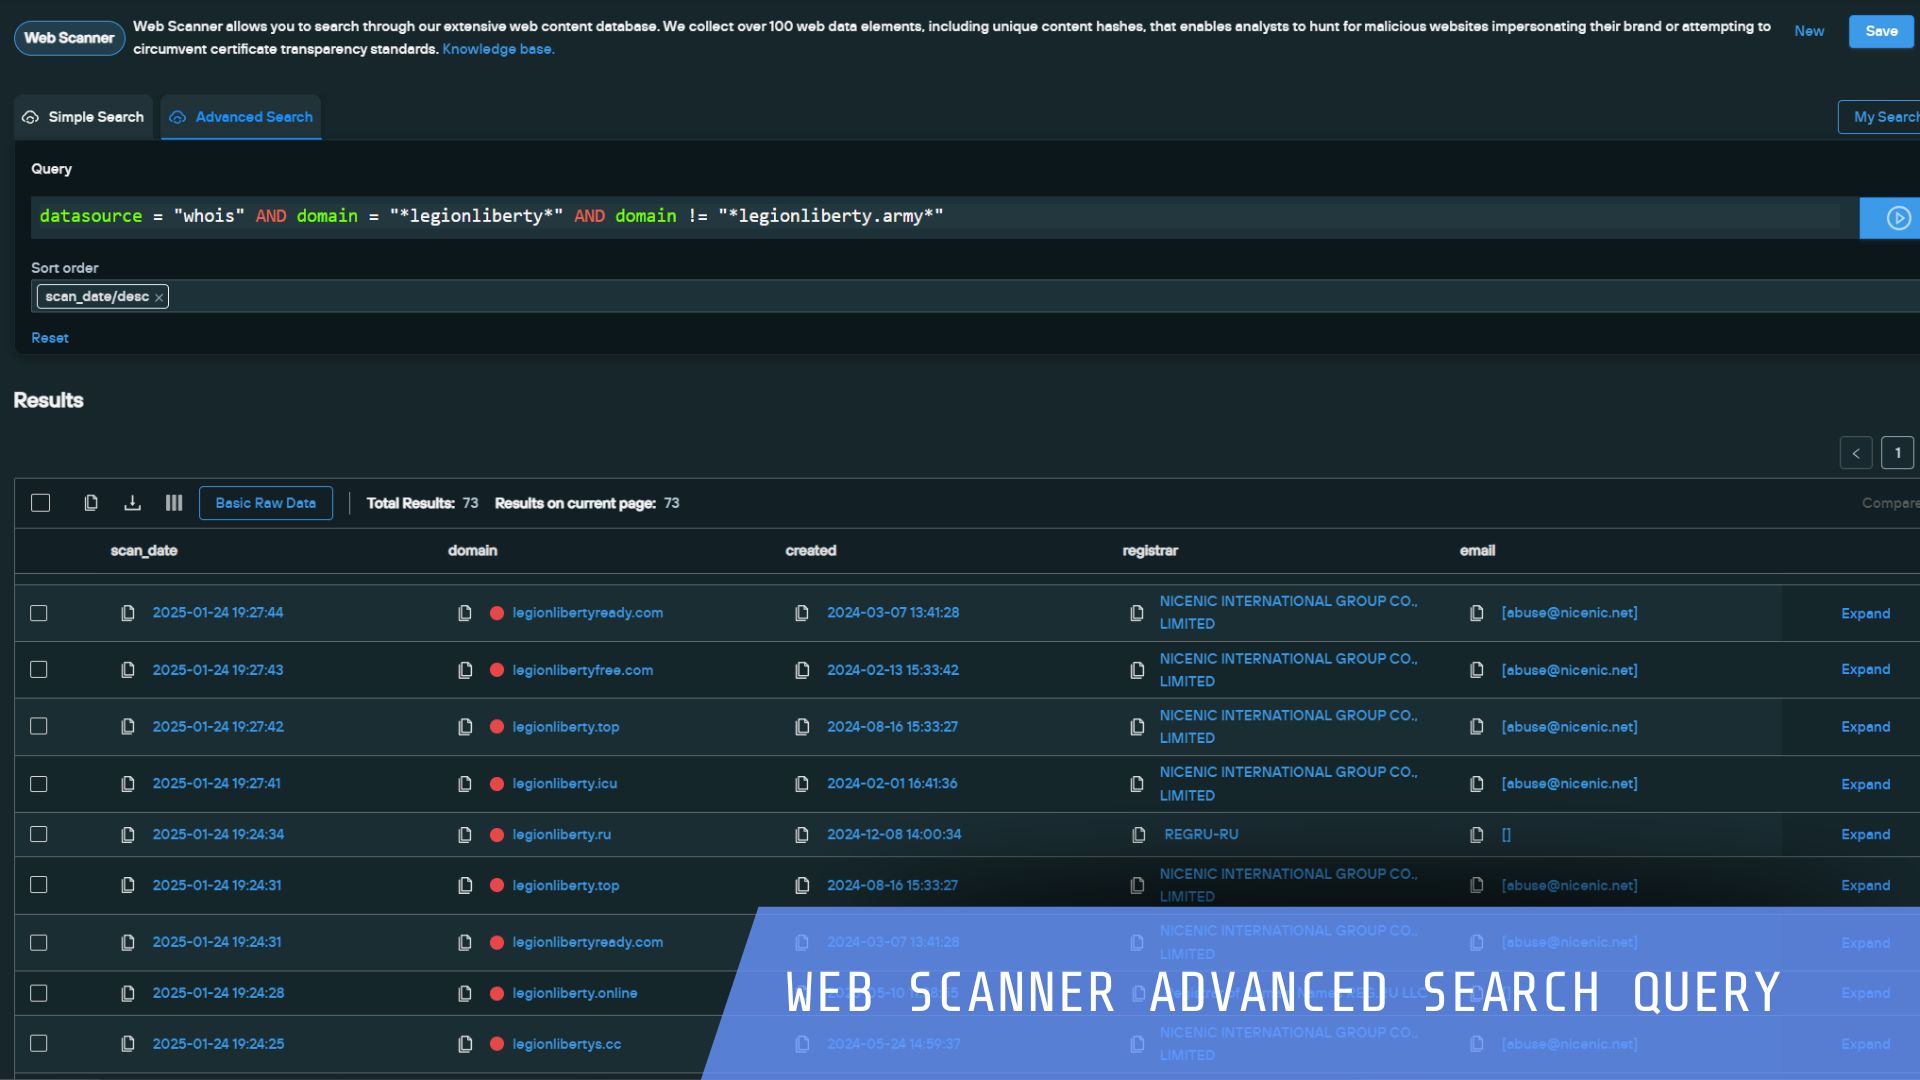The height and width of the screenshot is (1080, 1920).
Task: Switch view with Basic Raw Data button
Action: coord(266,503)
